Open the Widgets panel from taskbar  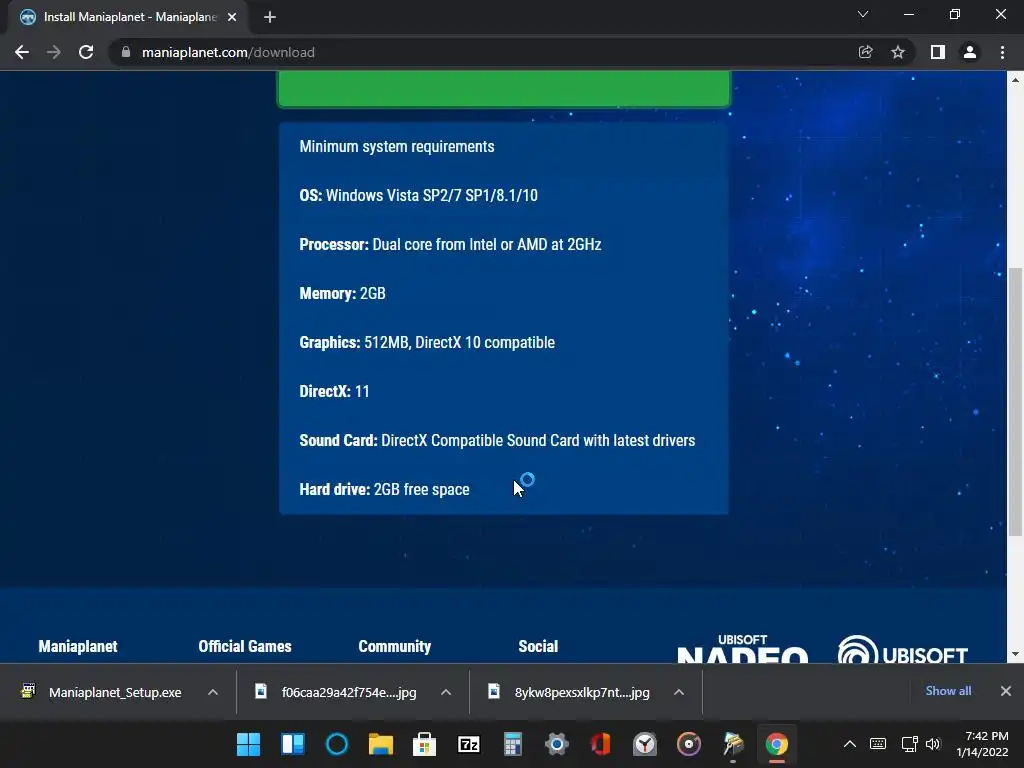pos(293,744)
